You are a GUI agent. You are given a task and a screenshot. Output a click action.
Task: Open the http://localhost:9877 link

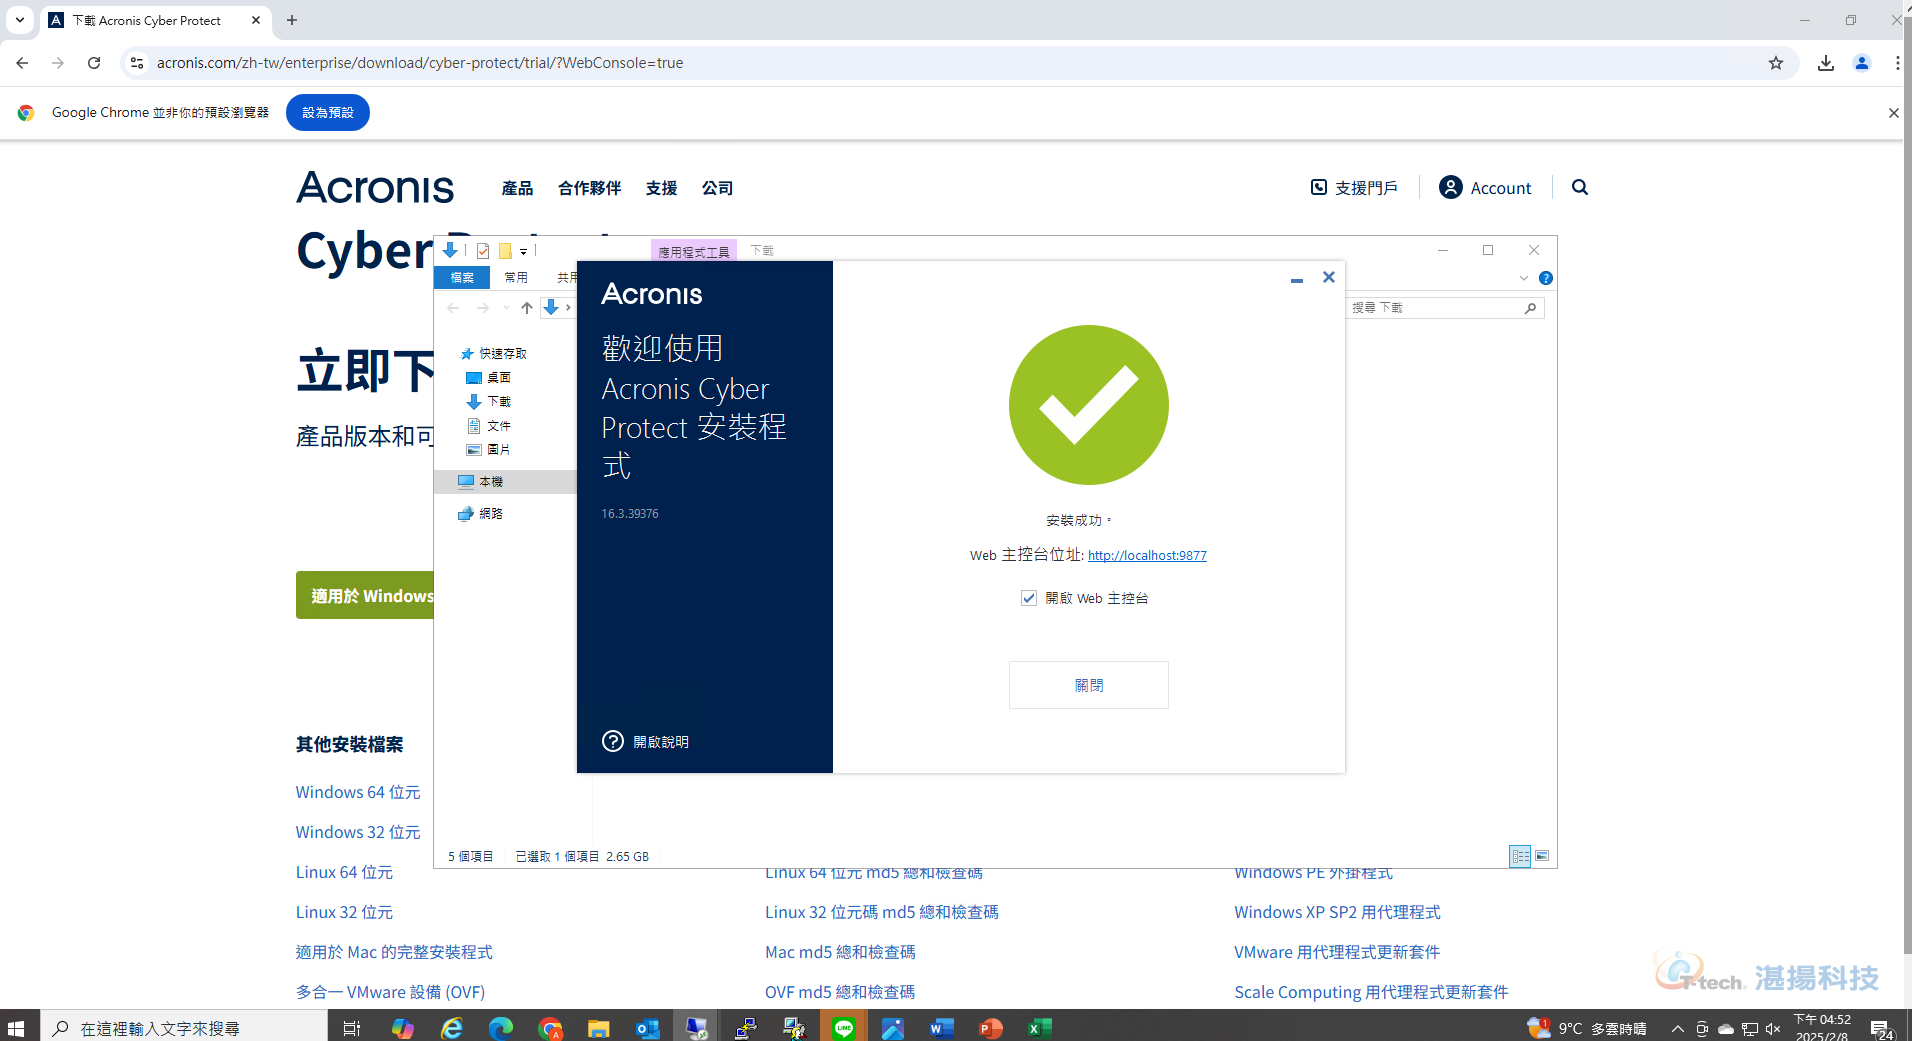pyautogui.click(x=1147, y=555)
